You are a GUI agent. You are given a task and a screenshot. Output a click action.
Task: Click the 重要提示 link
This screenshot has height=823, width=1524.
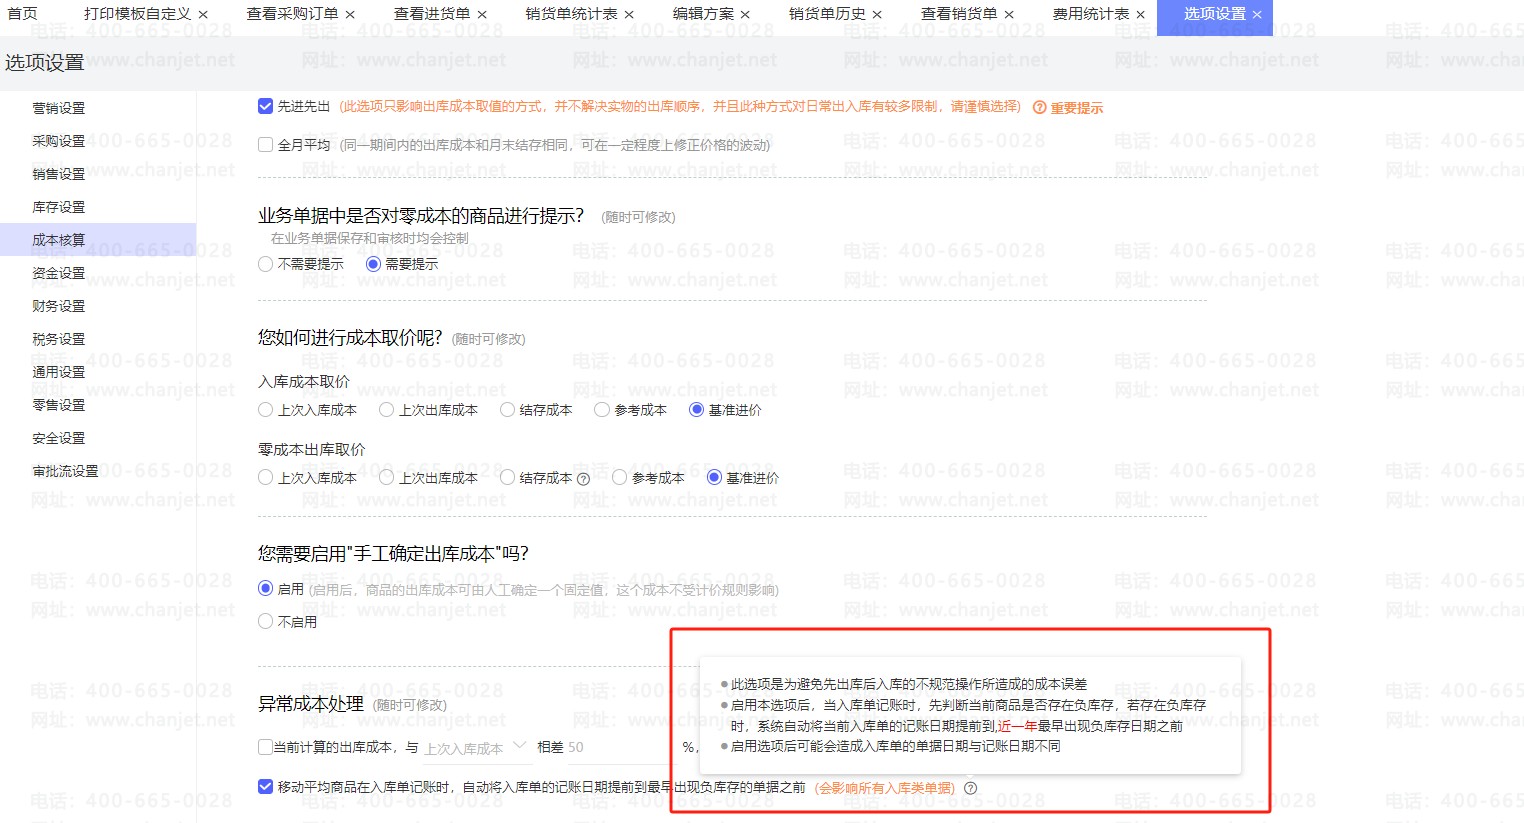coord(1077,108)
